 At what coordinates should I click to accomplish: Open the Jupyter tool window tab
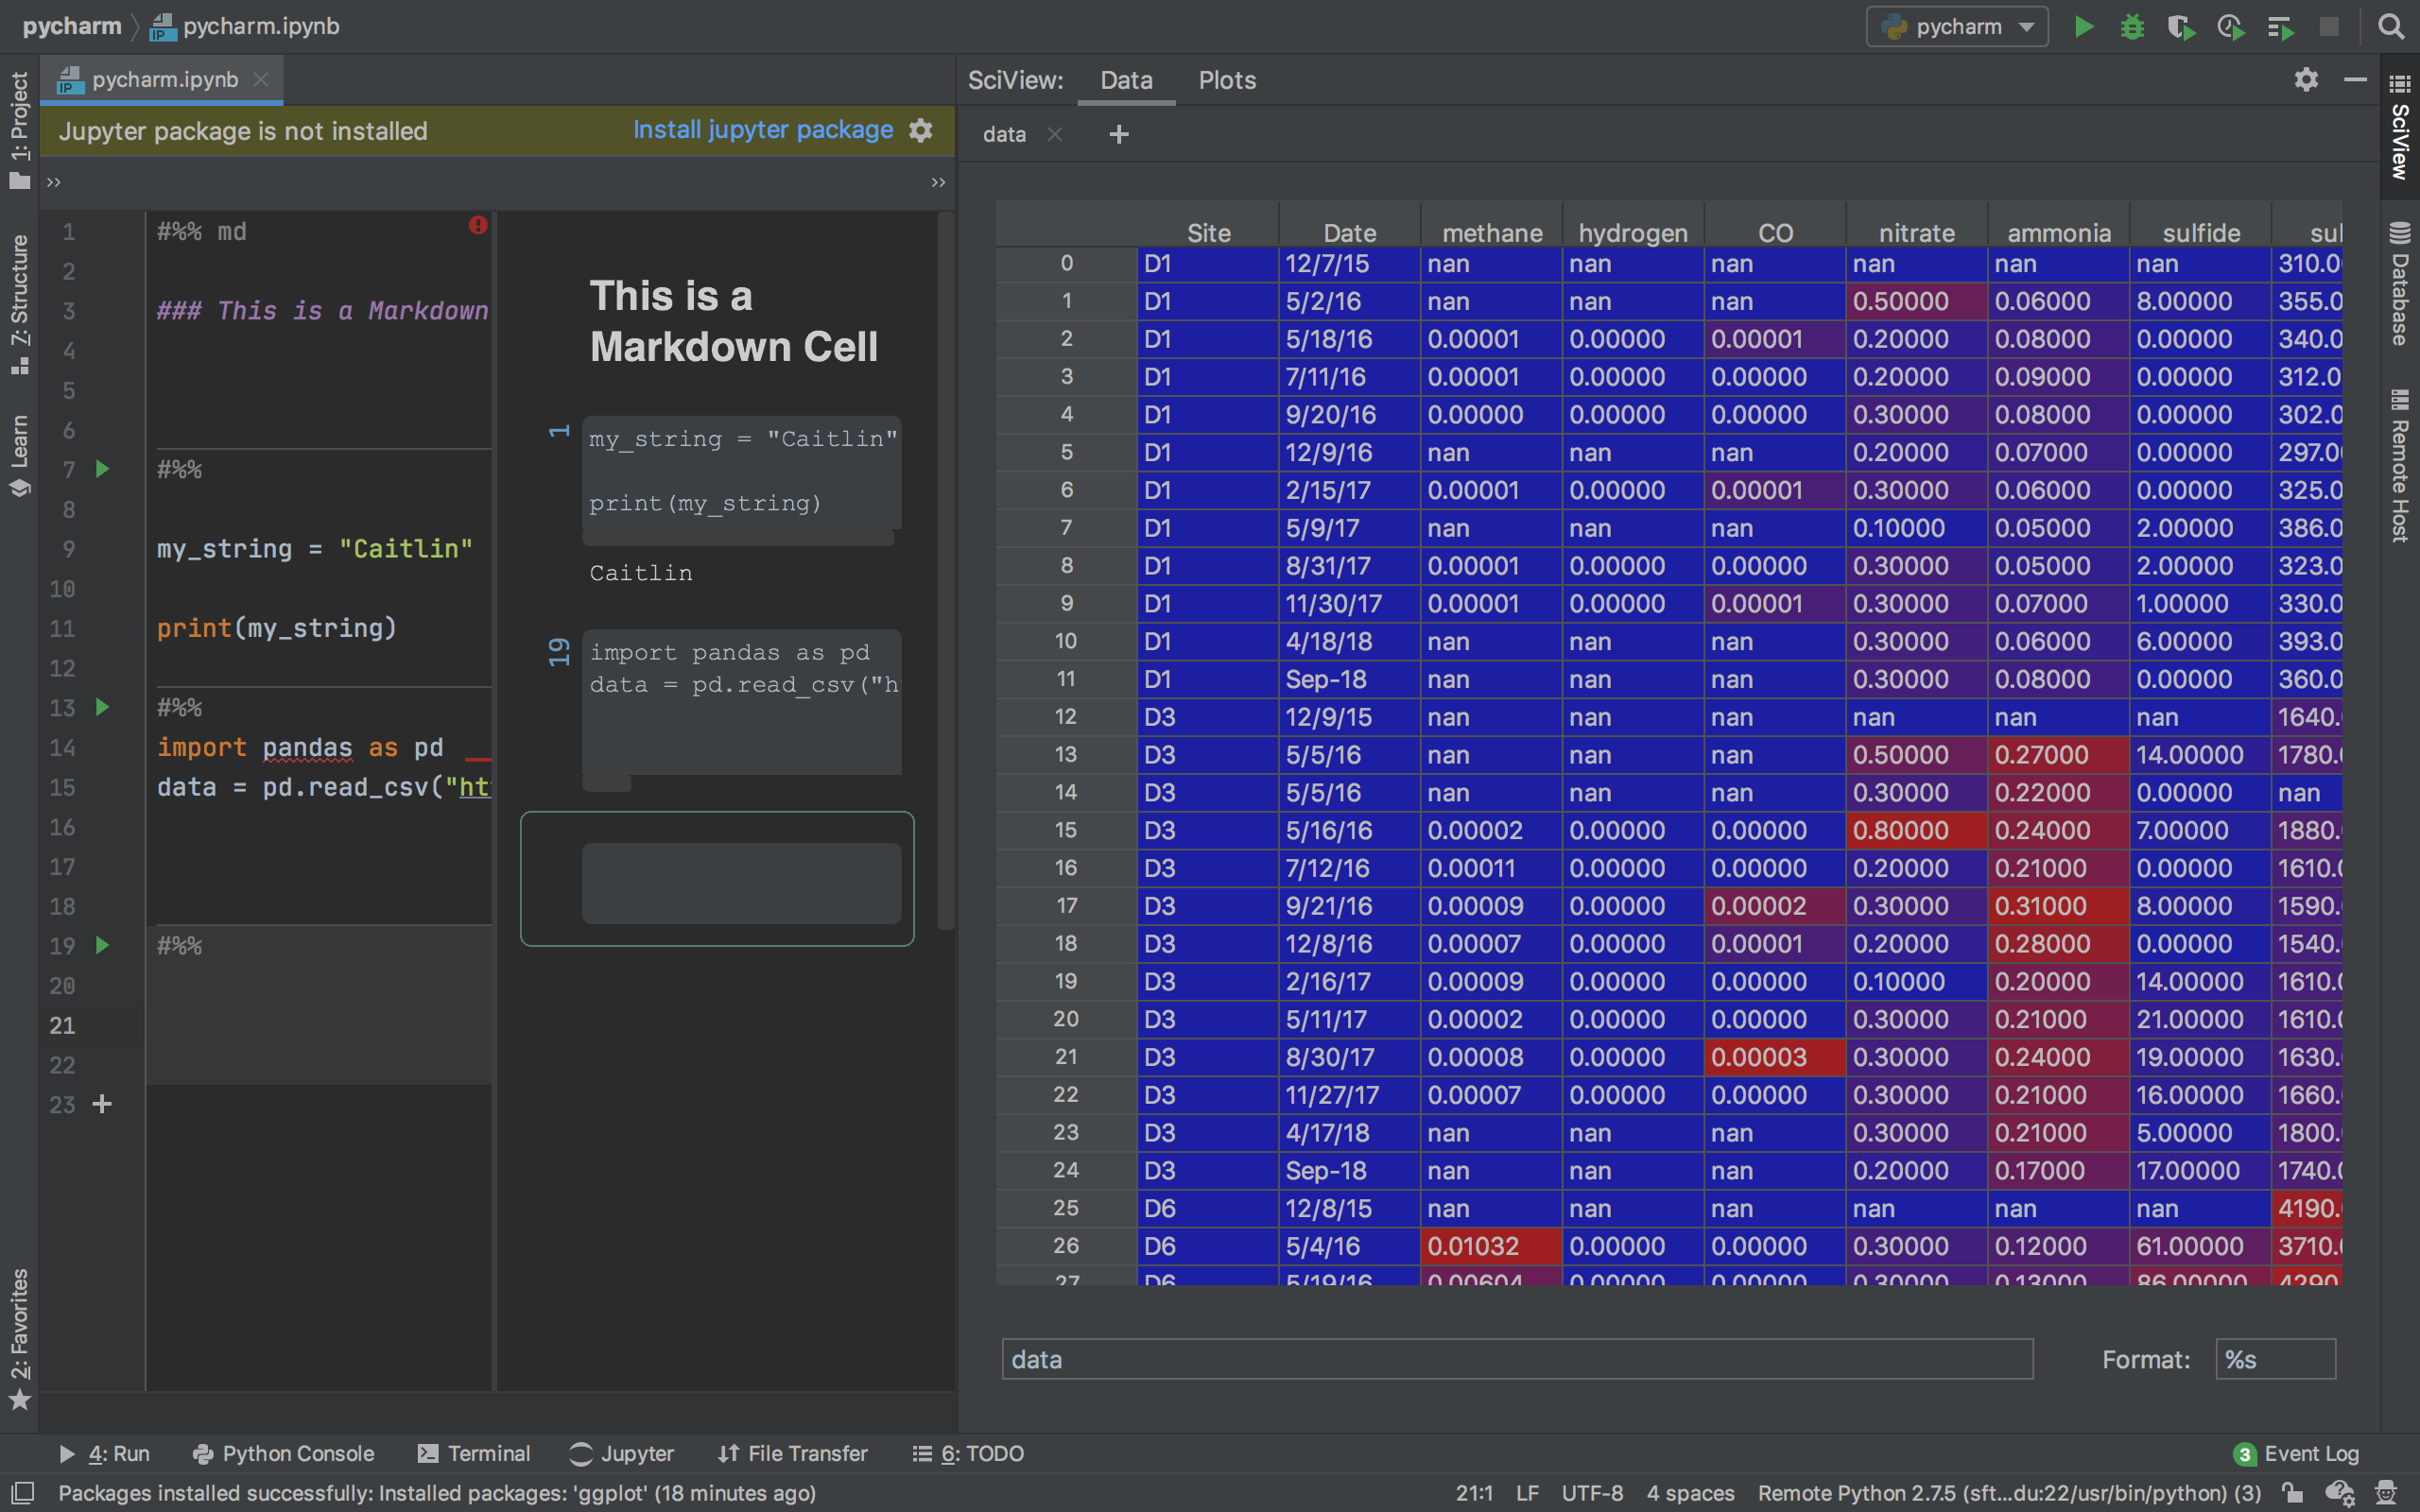click(x=621, y=1453)
